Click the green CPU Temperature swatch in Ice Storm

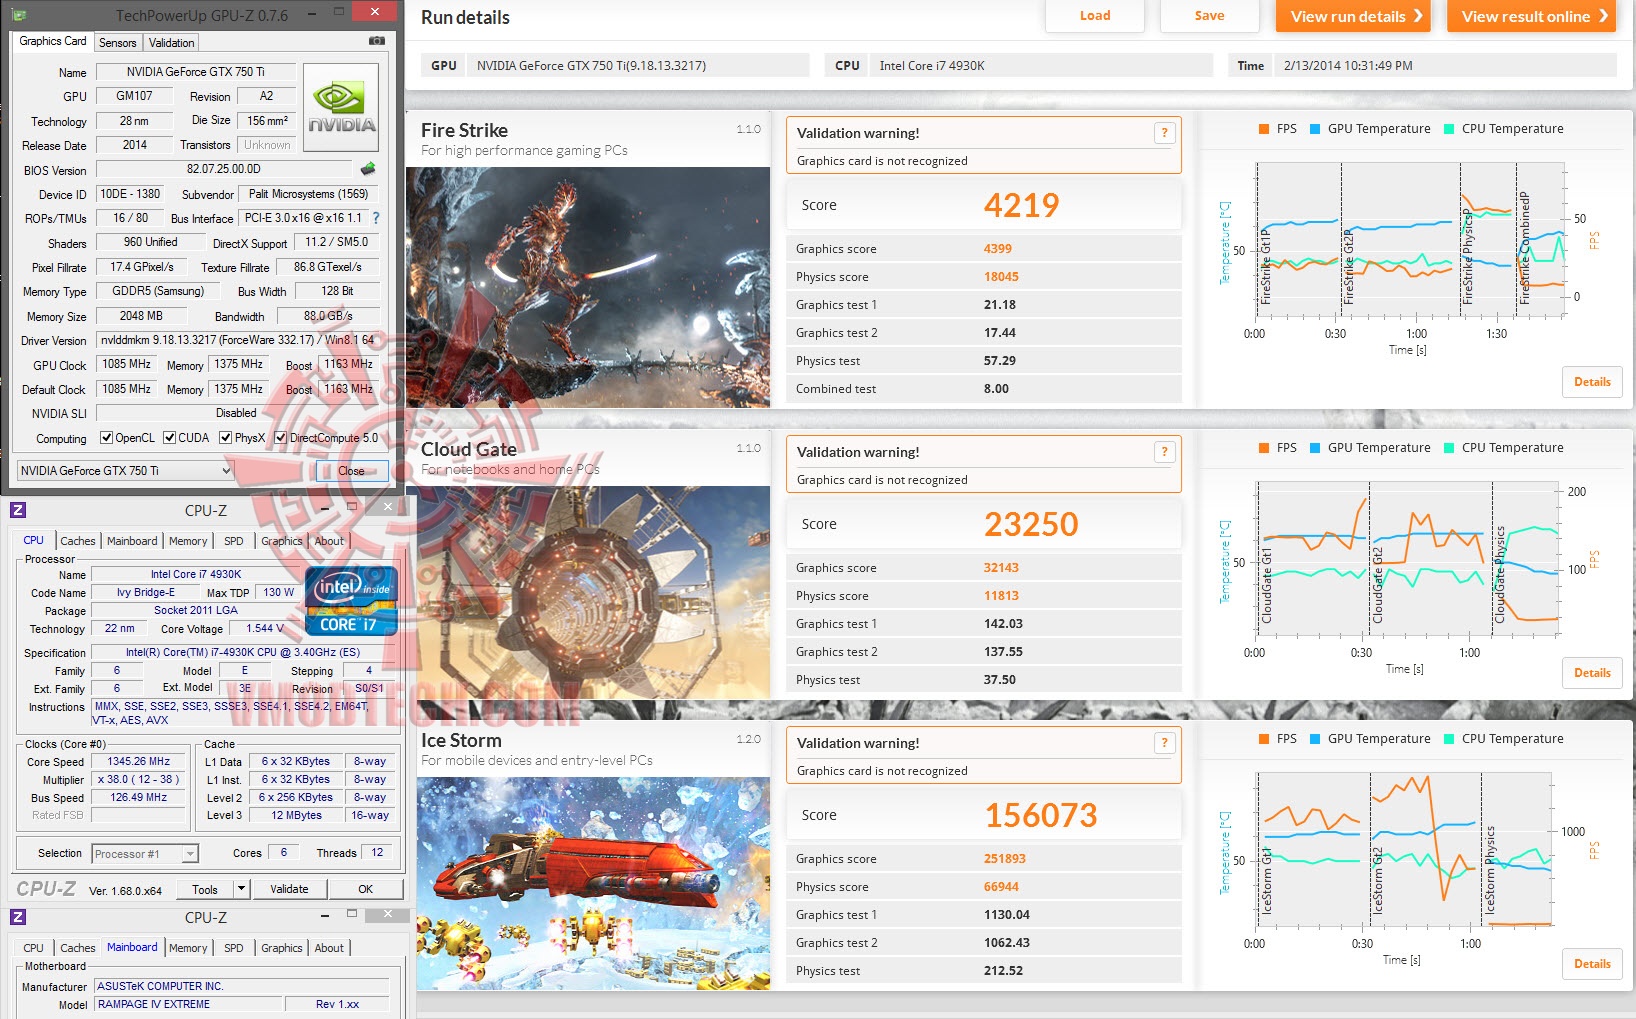pyautogui.click(x=1450, y=739)
